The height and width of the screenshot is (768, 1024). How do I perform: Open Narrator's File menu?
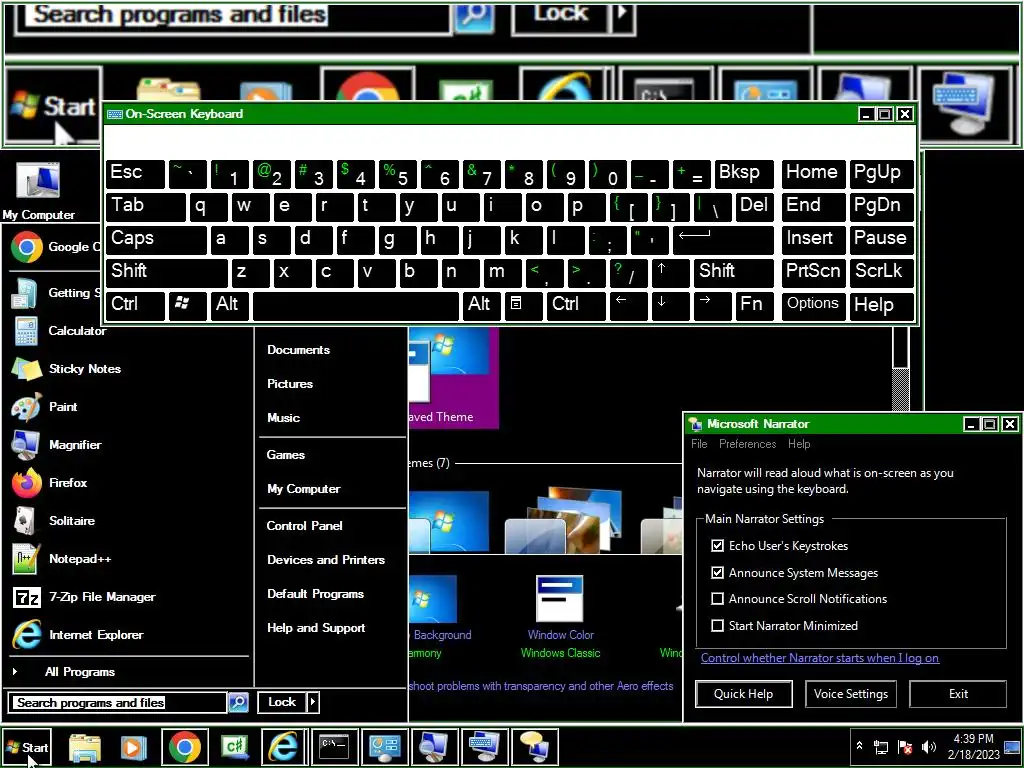[699, 444]
